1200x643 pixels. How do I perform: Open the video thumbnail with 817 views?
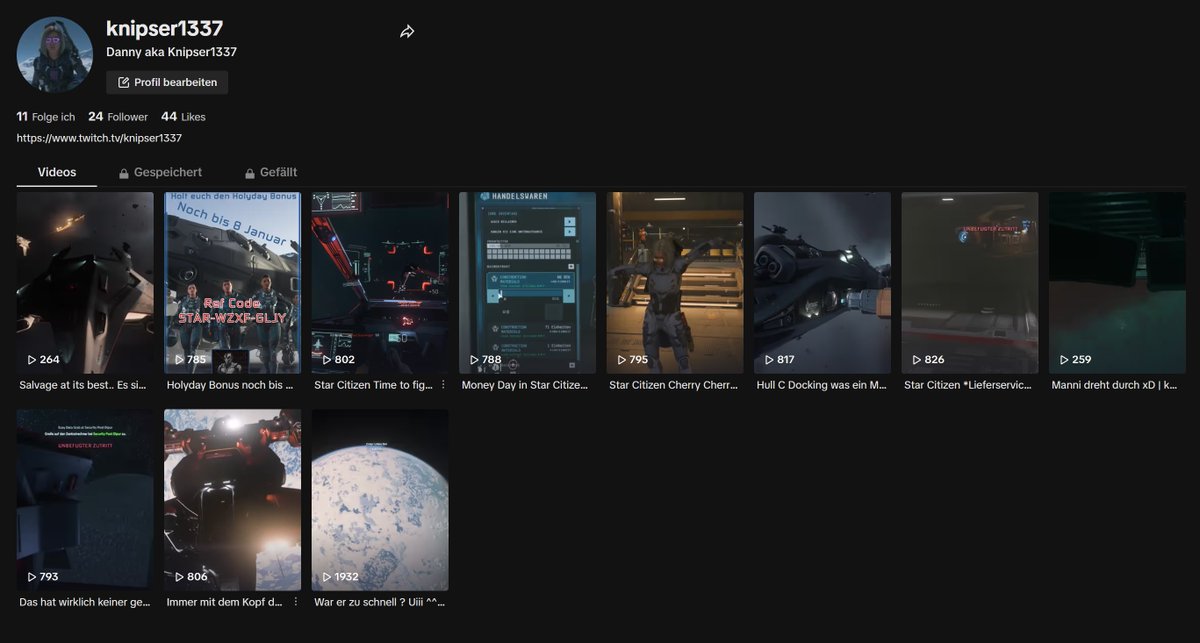822,283
